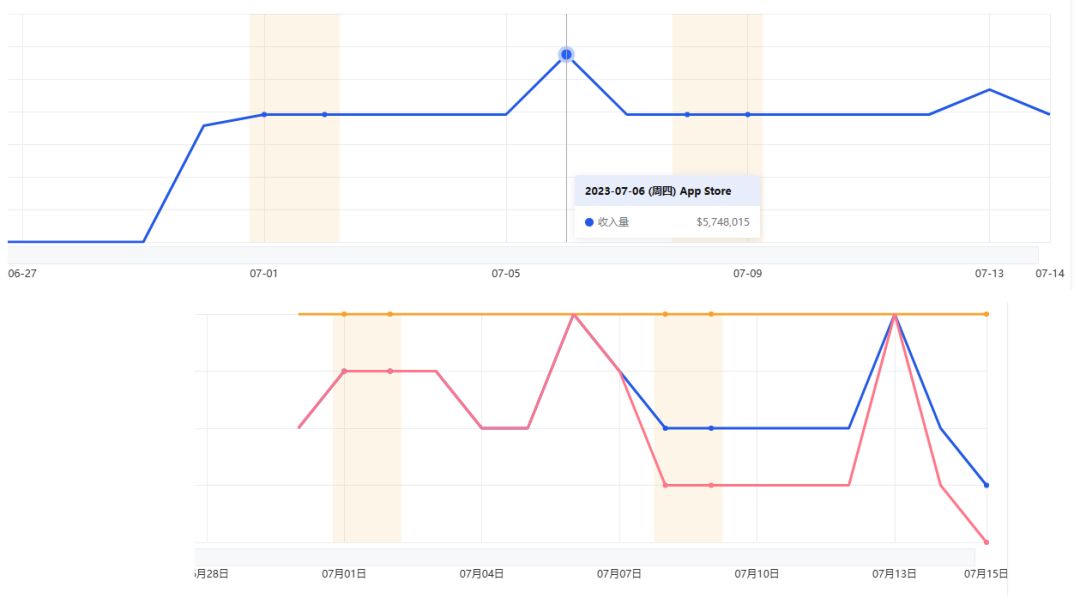Click the upper chart's horizontal range slider bar
Screen dimensions: 1080x605
point(520,255)
